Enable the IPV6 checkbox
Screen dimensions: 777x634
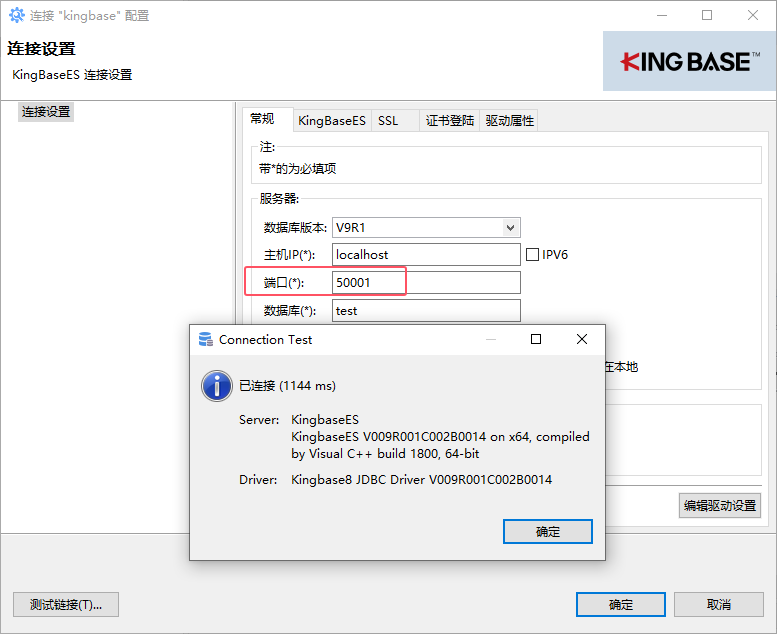532,255
